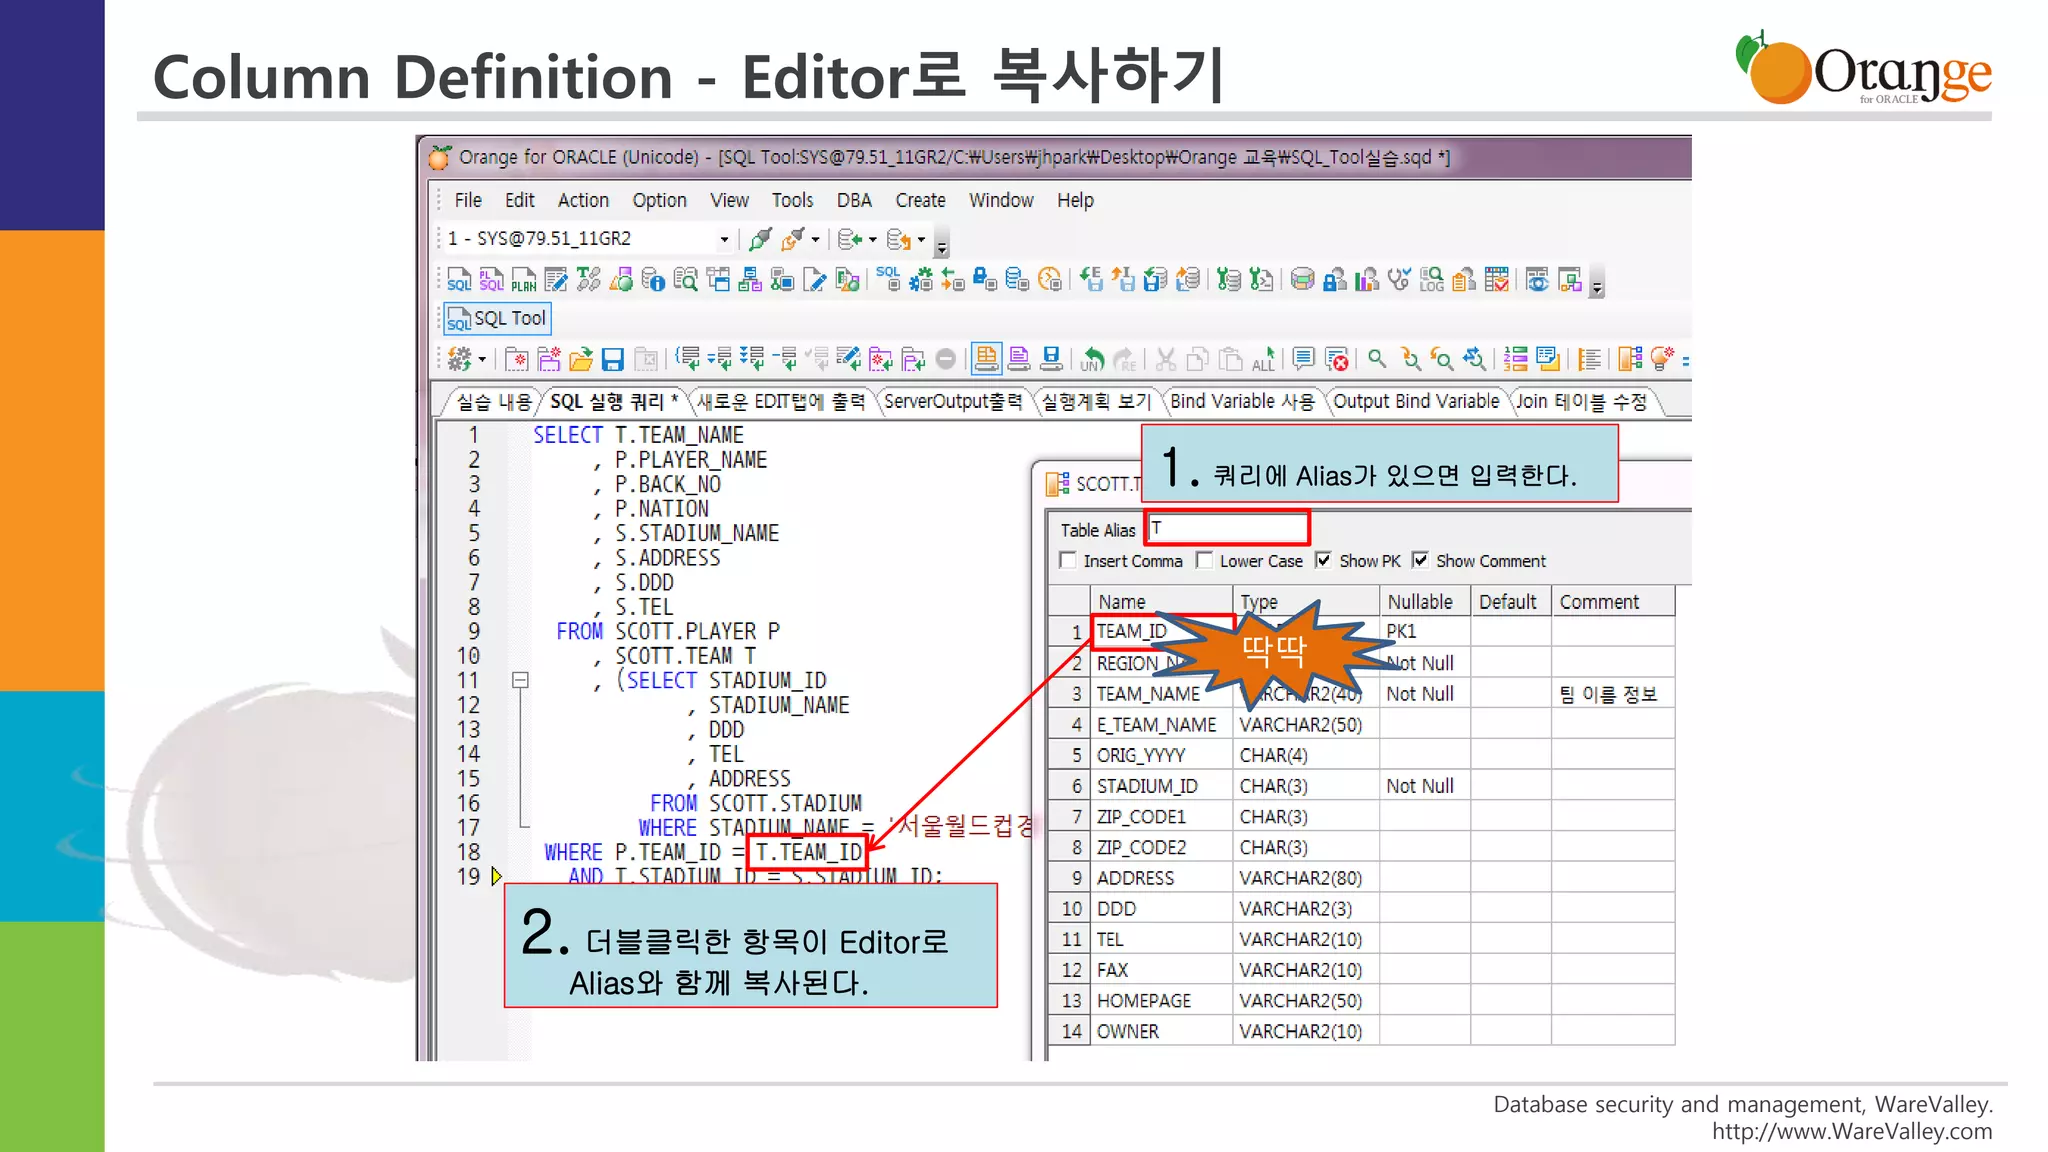This screenshot has height=1152, width=2048.
Task: Click the Find magnifier icon
Action: [1377, 359]
